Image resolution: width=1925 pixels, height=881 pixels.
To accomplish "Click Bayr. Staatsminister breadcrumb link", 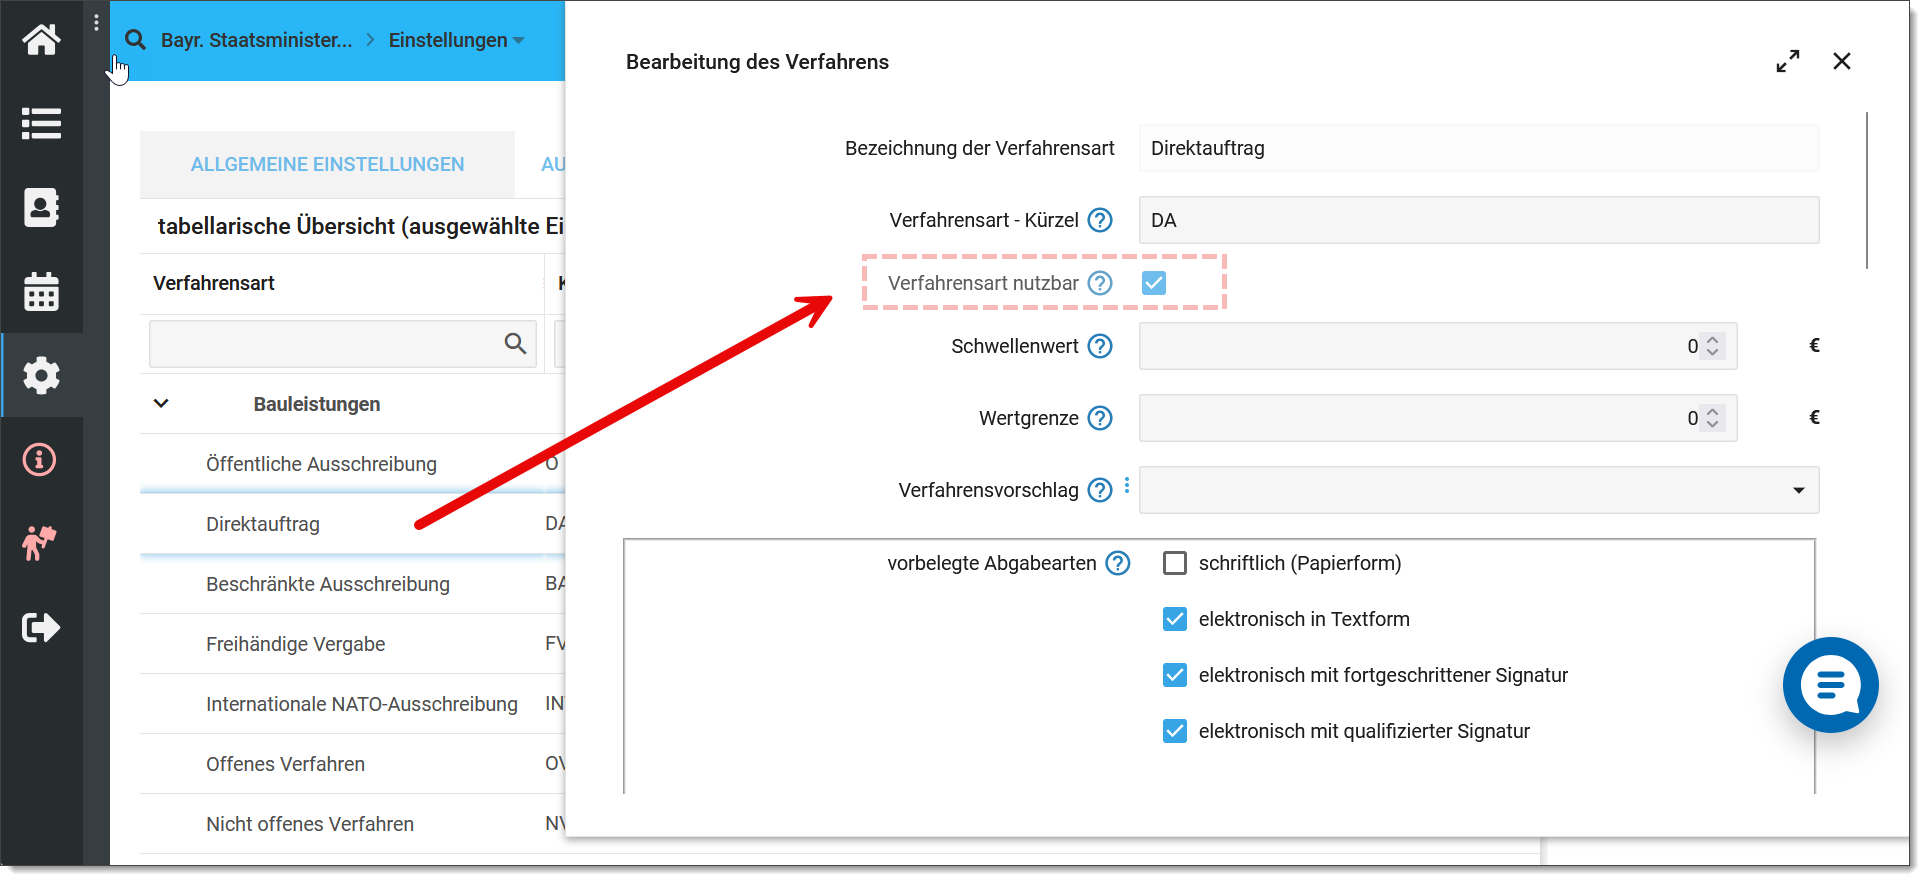I will [256, 40].
